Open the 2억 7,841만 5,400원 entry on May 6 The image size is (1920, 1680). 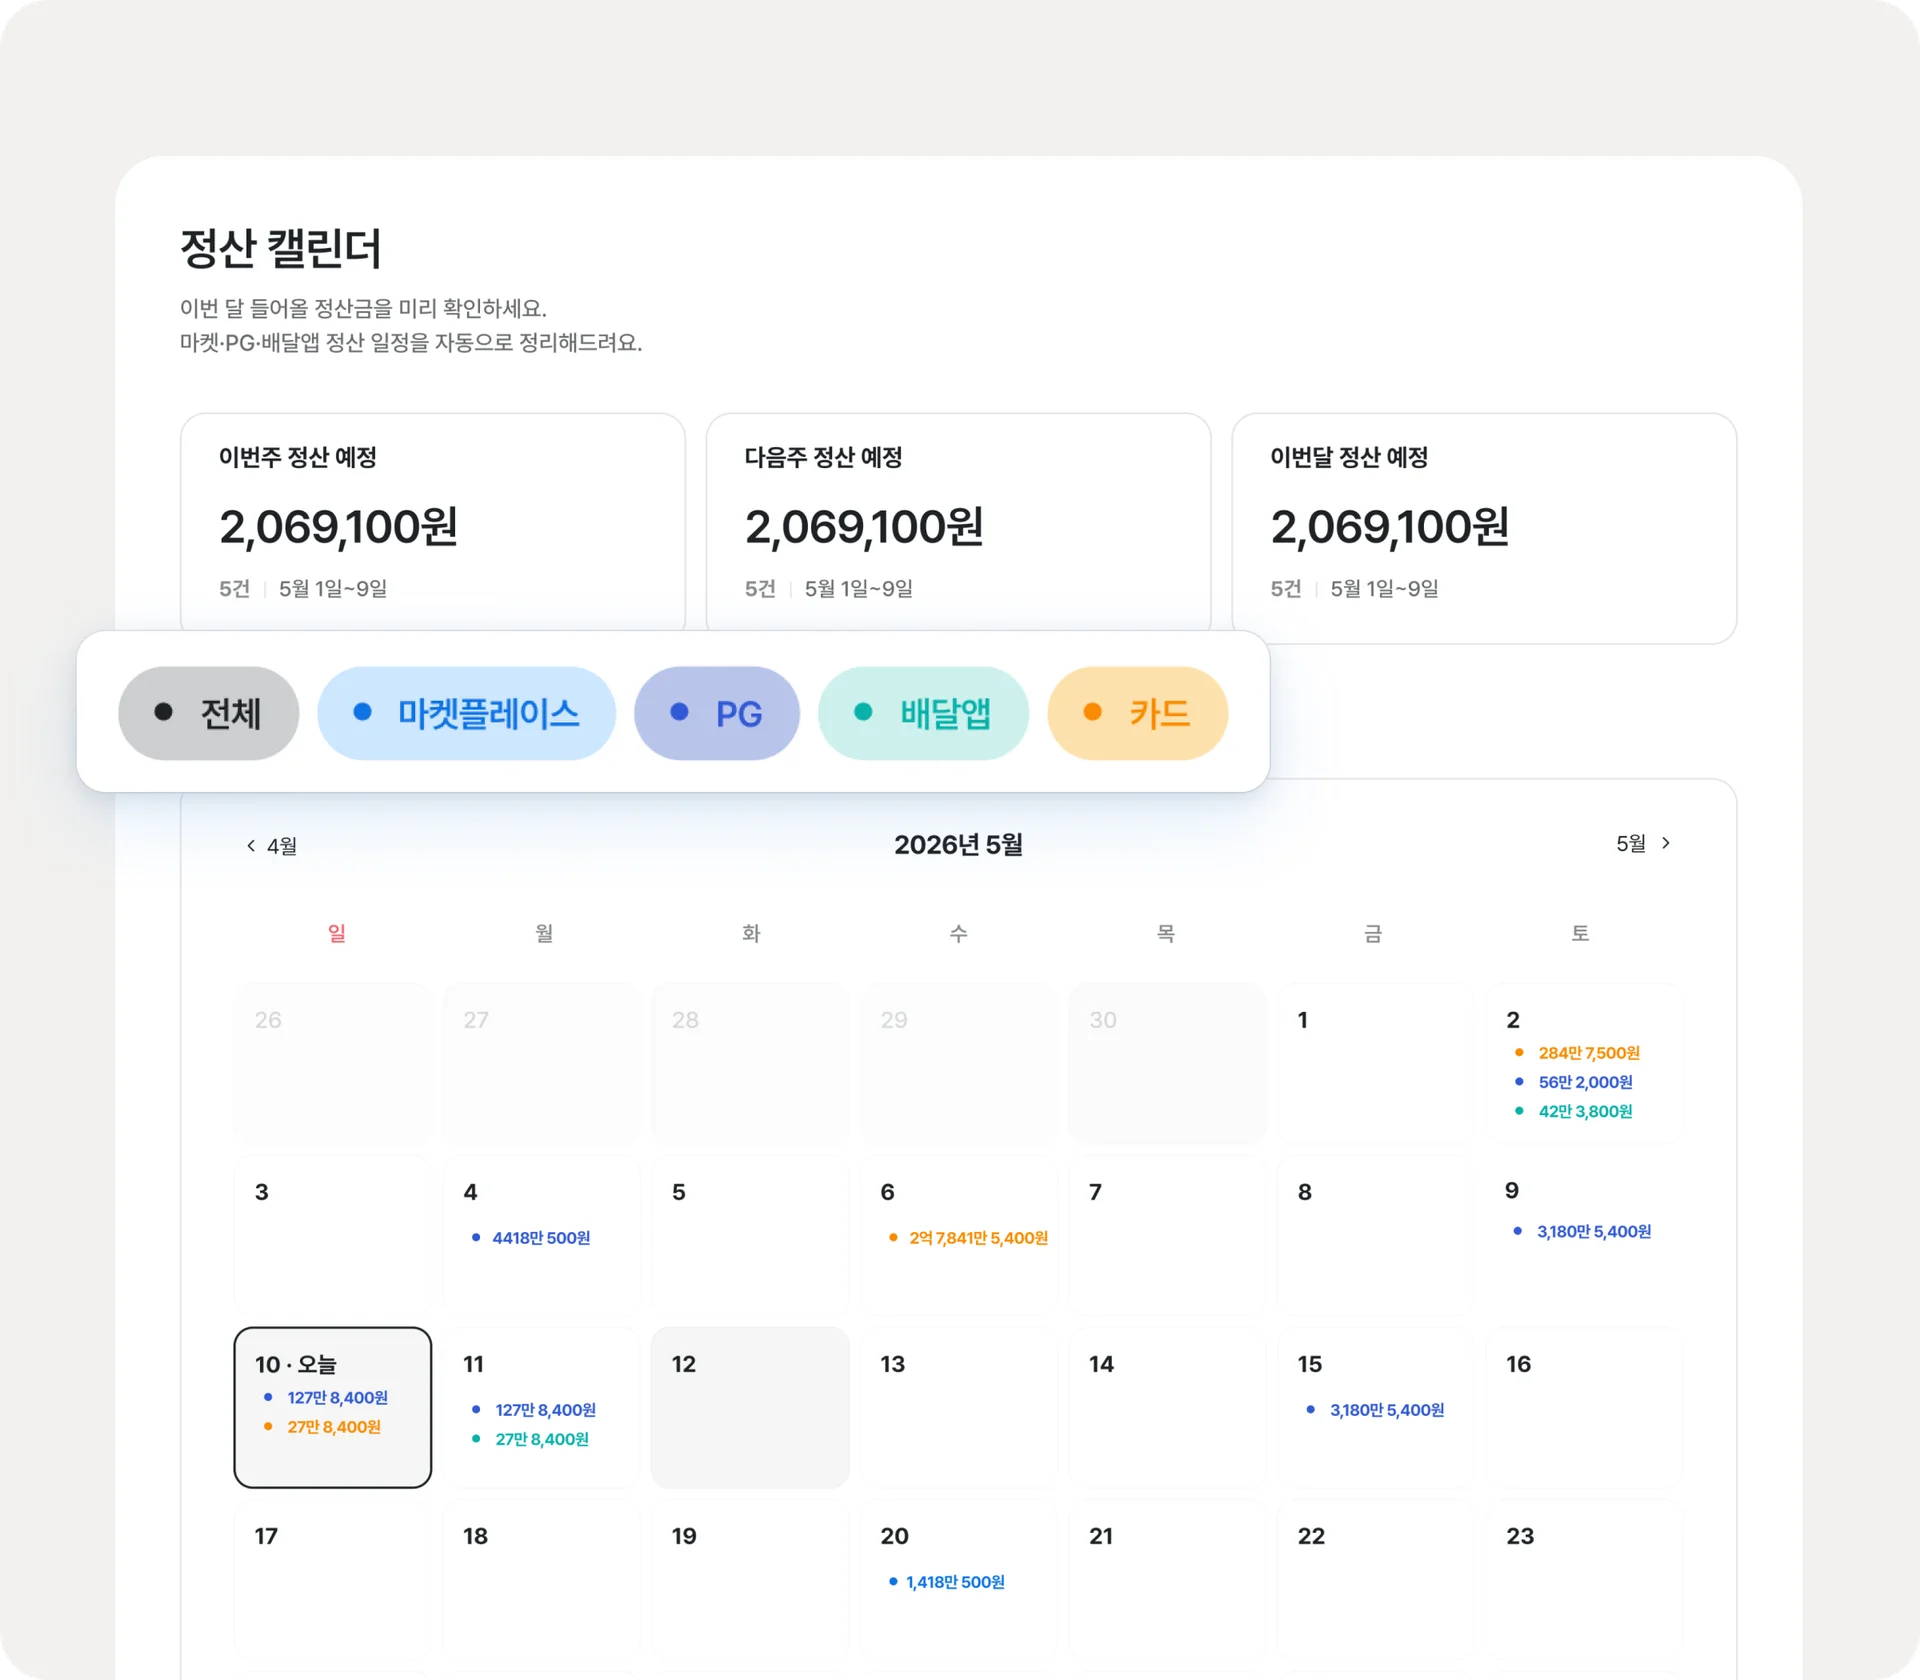[968, 1238]
